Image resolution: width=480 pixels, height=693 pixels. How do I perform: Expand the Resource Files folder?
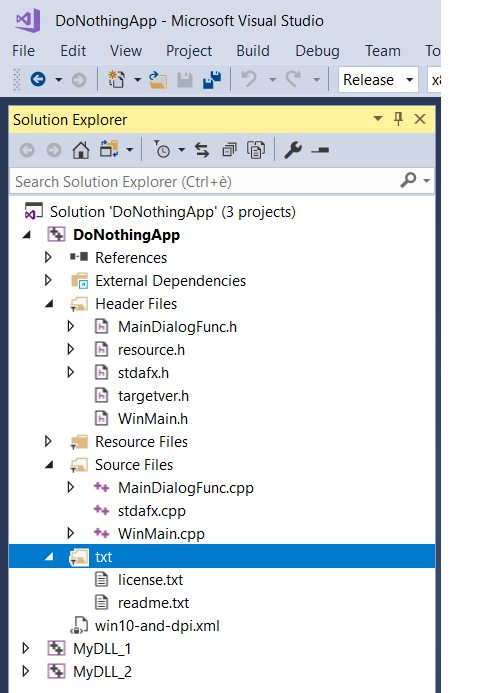coord(48,441)
